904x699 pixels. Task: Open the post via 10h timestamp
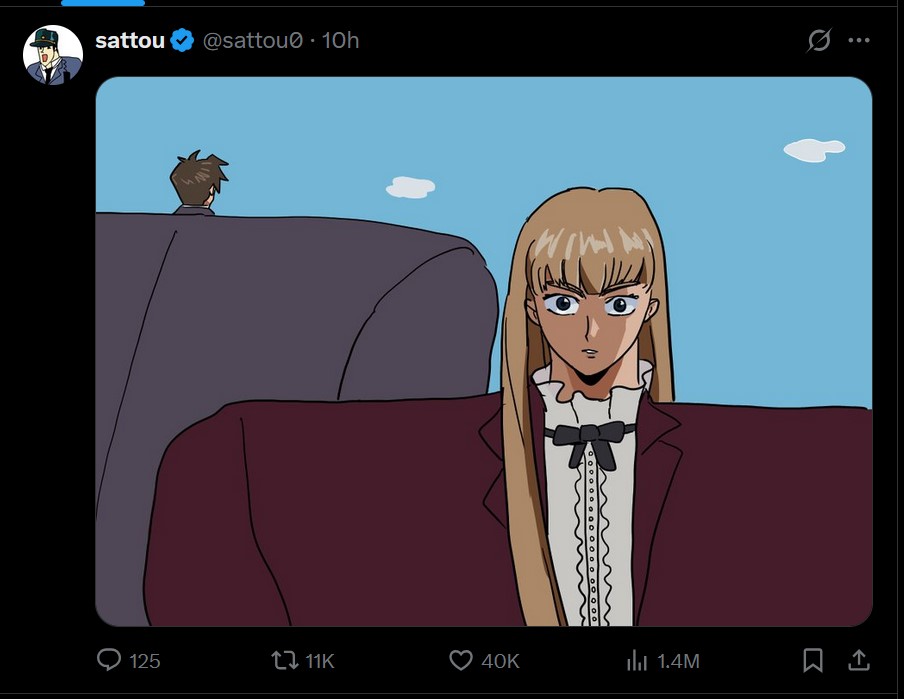tap(340, 40)
